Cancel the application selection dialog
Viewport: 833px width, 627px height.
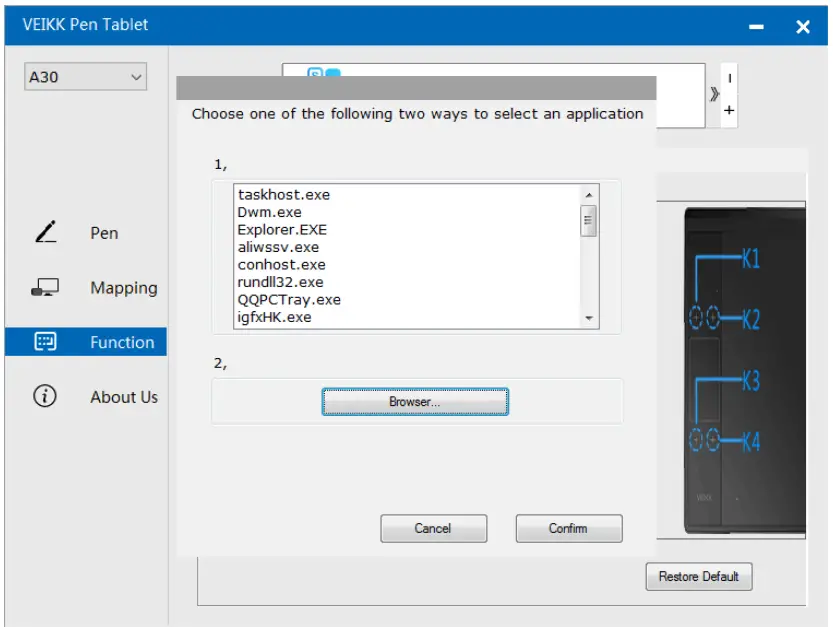434,528
